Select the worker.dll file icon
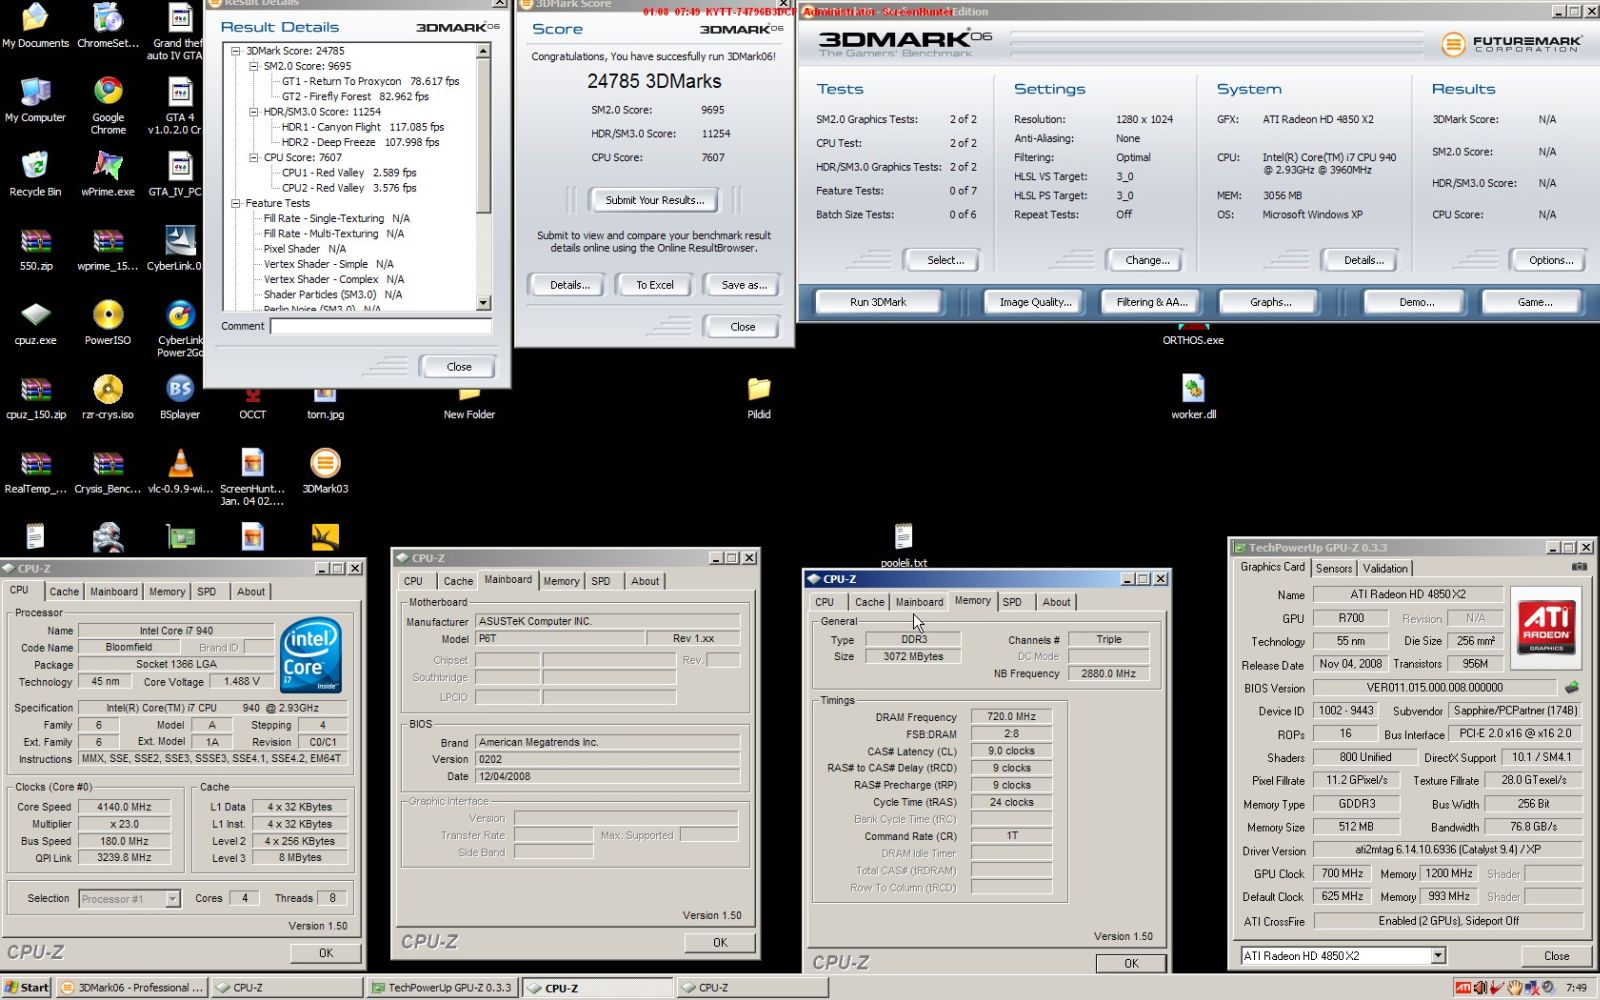1600x1000 pixels. tap(1193, 396)
